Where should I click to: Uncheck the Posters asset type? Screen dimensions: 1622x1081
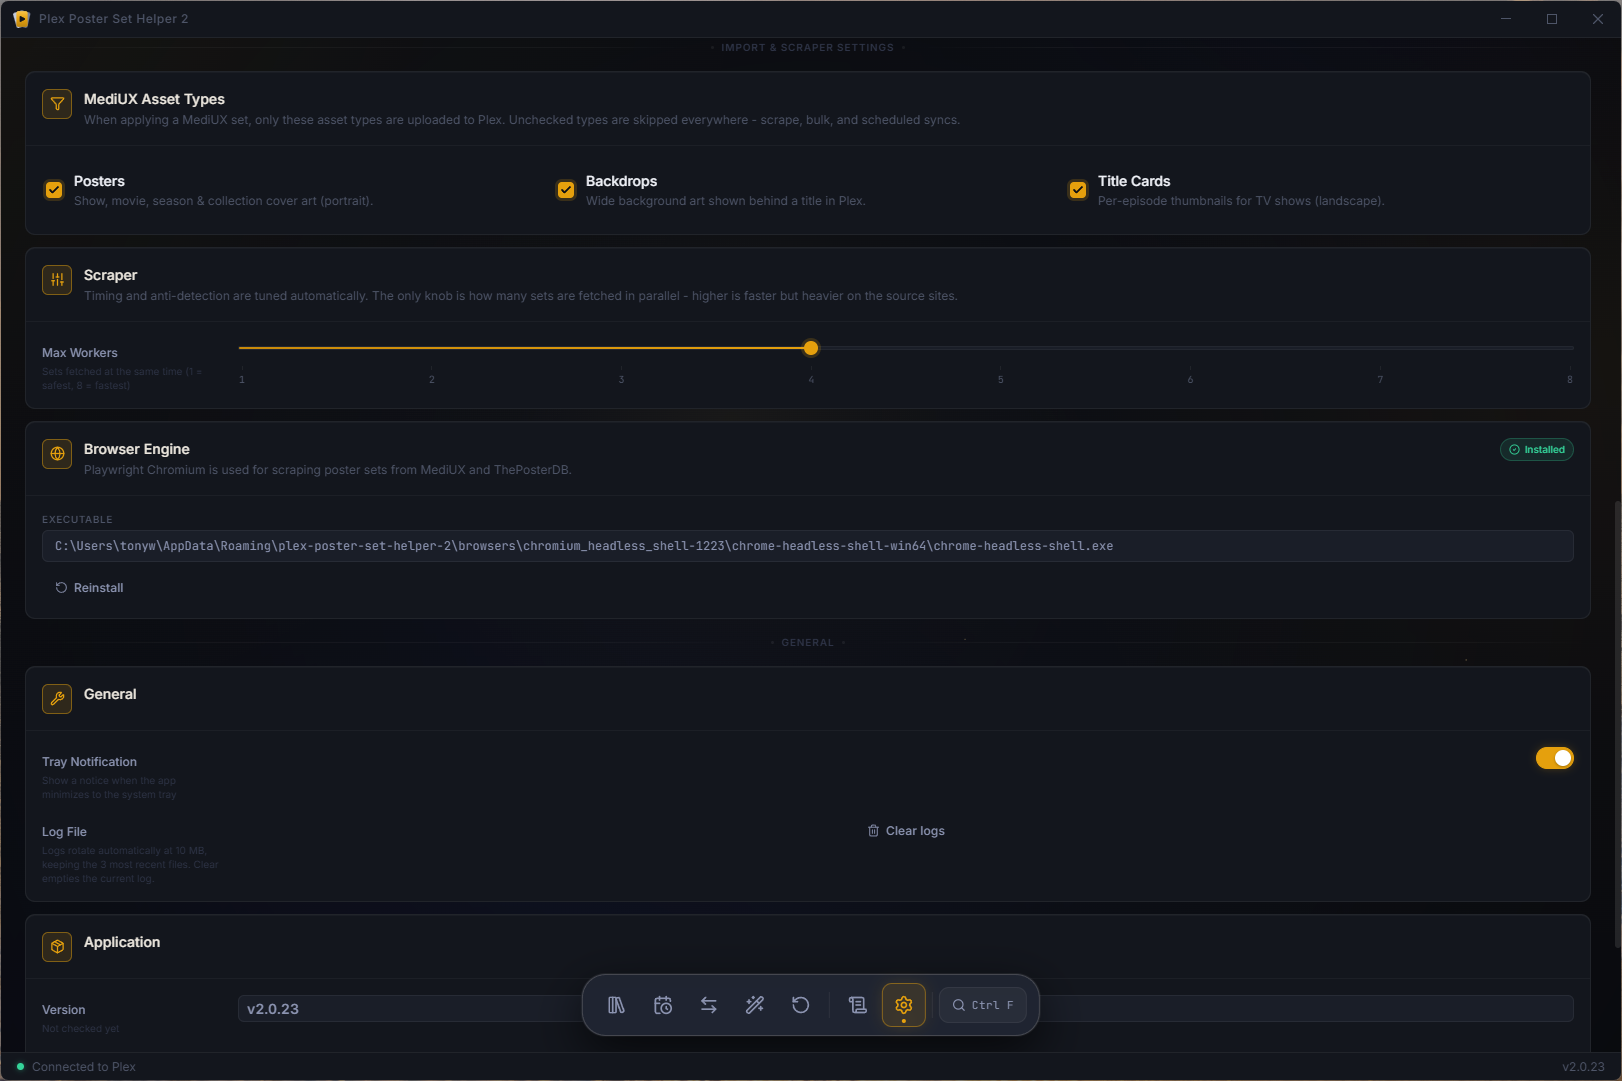[54, 190]
